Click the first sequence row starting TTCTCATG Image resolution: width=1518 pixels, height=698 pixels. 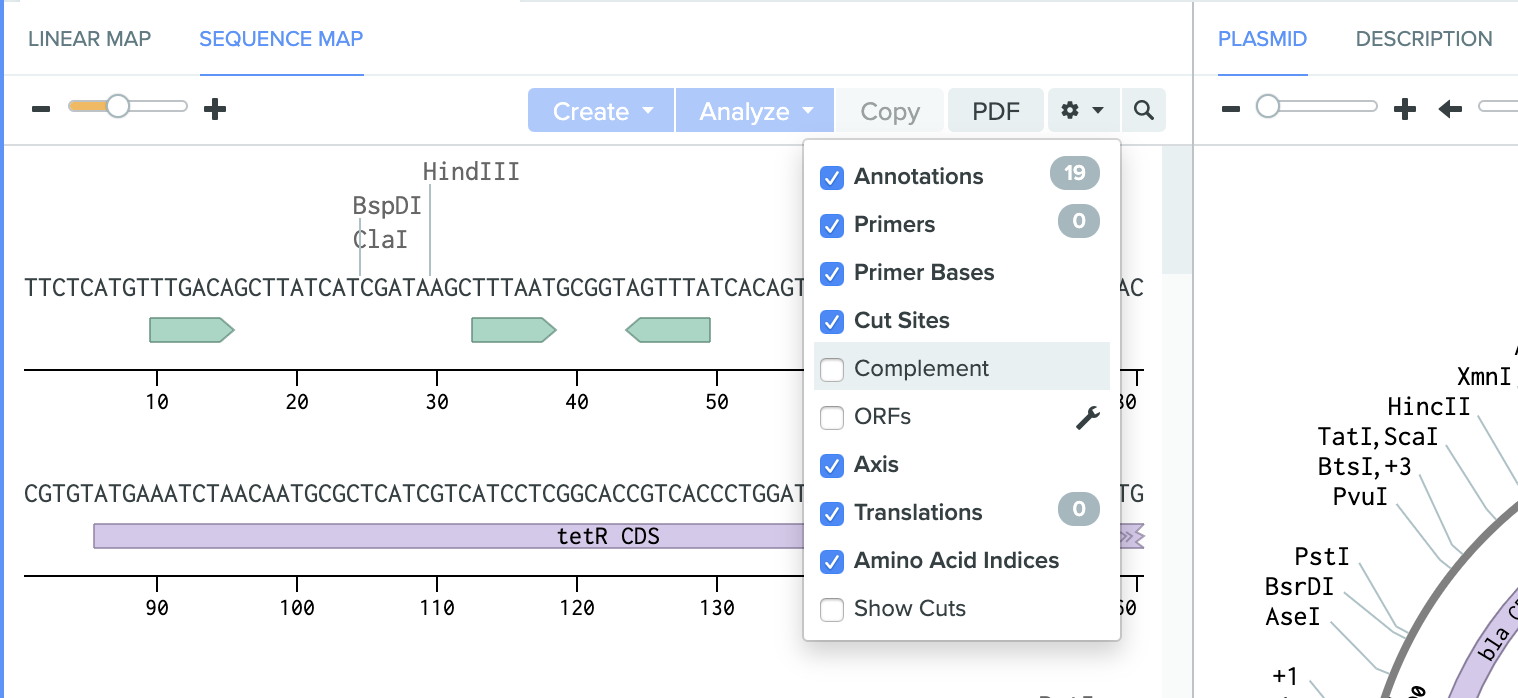coord(584,288)
